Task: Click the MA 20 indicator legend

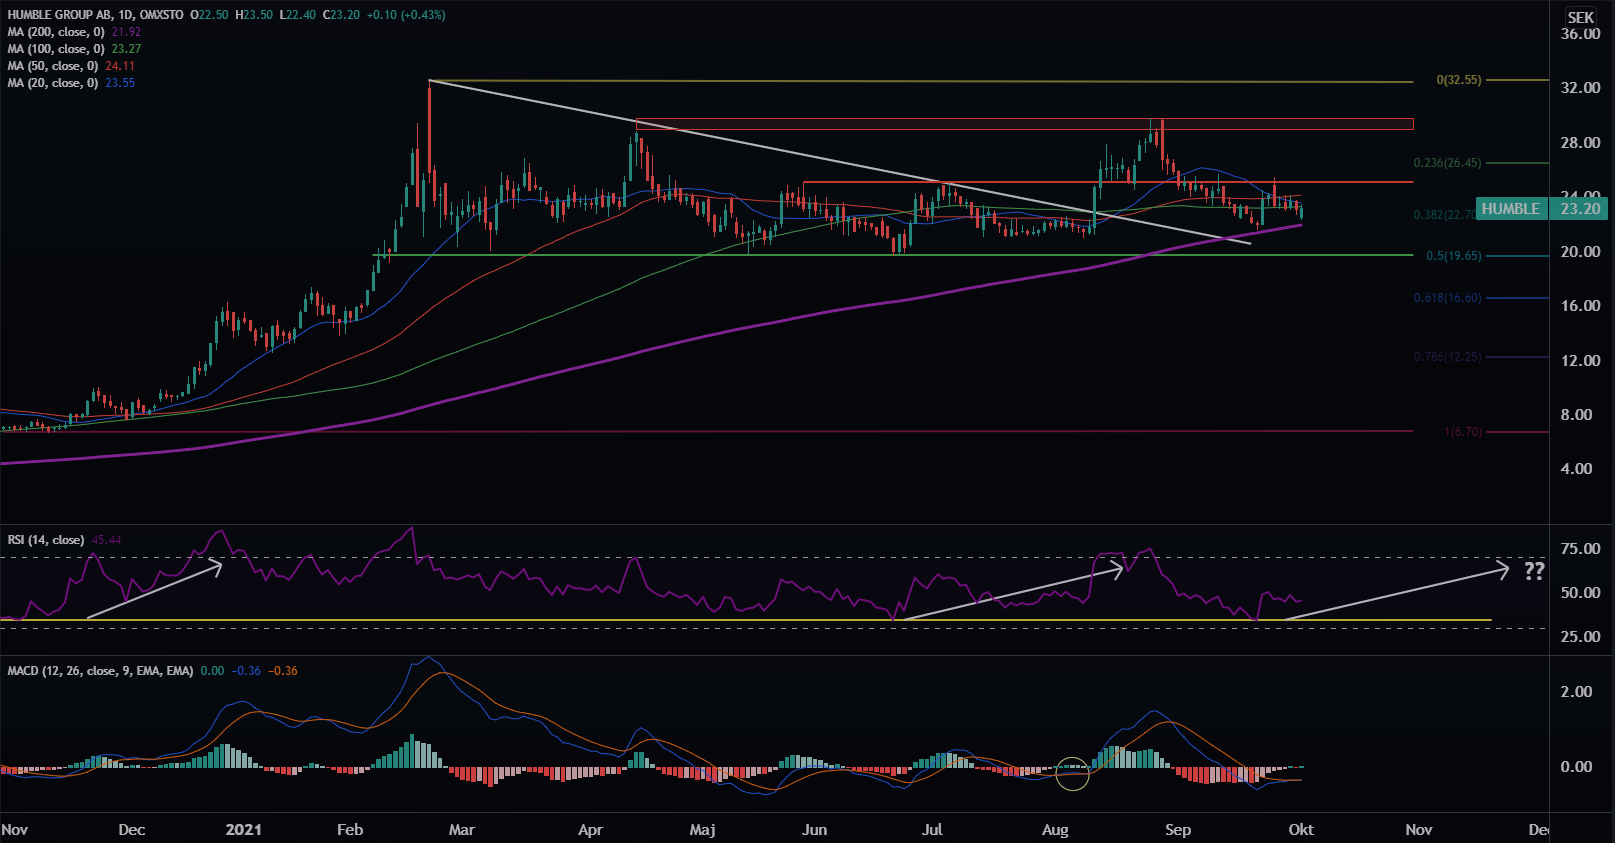Action: [53, 83]
